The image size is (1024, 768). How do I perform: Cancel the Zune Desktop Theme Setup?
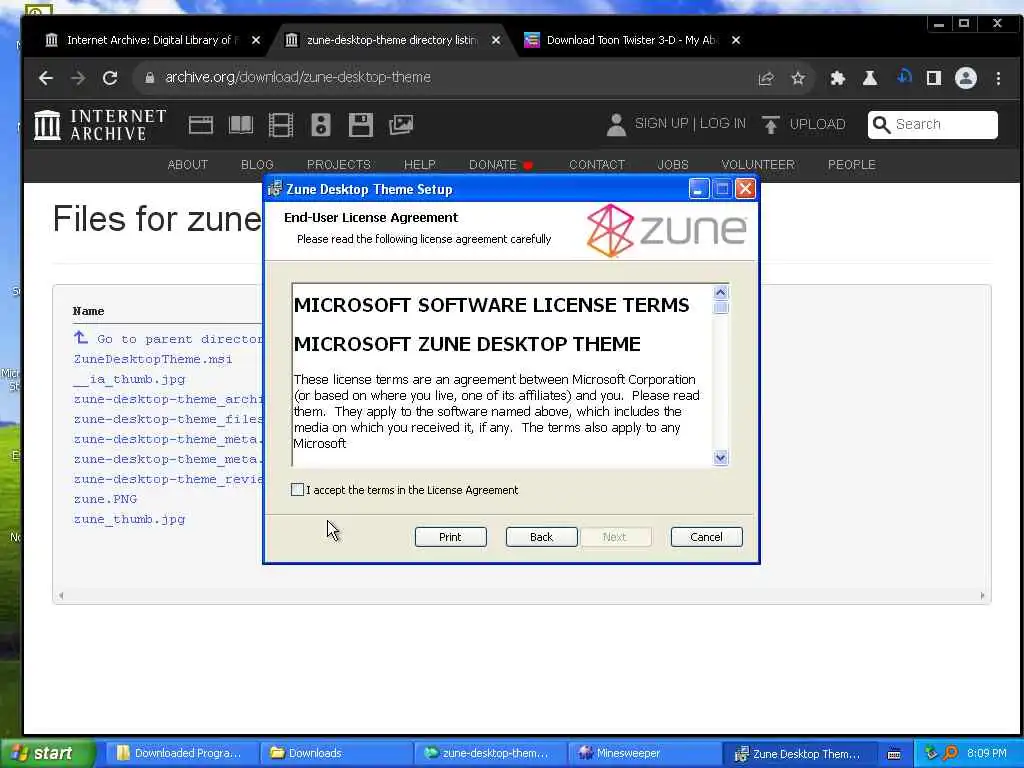tap(706, 537)
